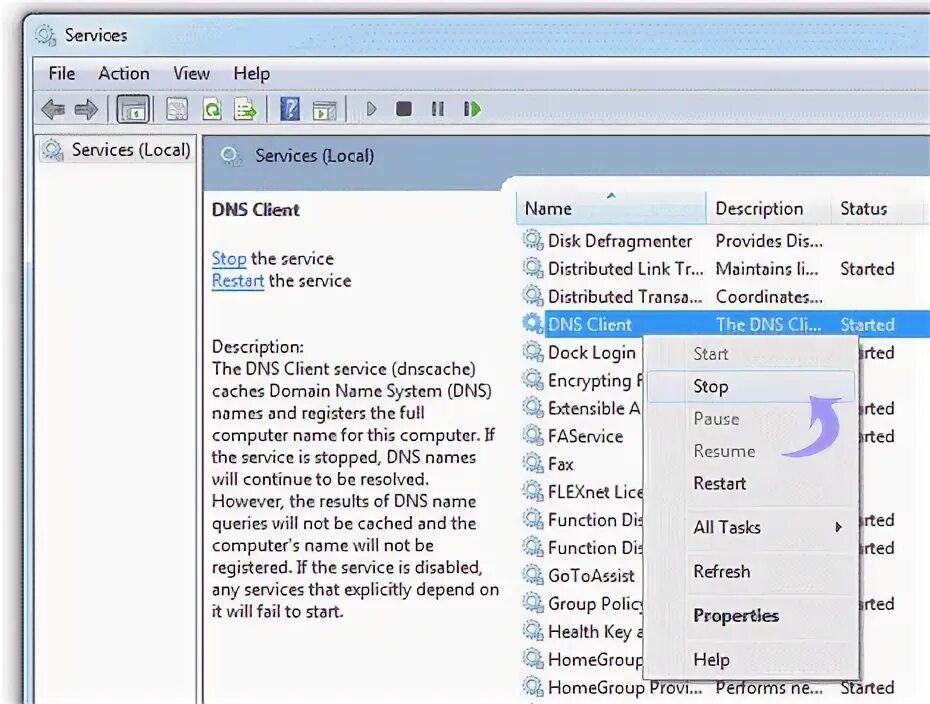Open the View menu

(191, 74)
